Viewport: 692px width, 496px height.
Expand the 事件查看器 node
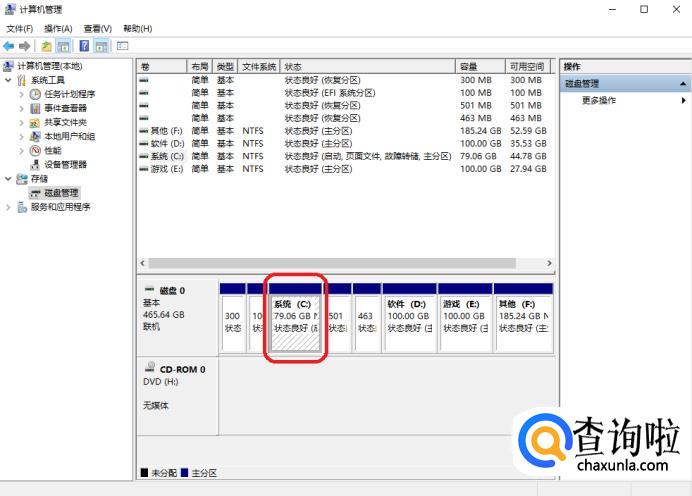pyautogui.click(x=21, y=108)
